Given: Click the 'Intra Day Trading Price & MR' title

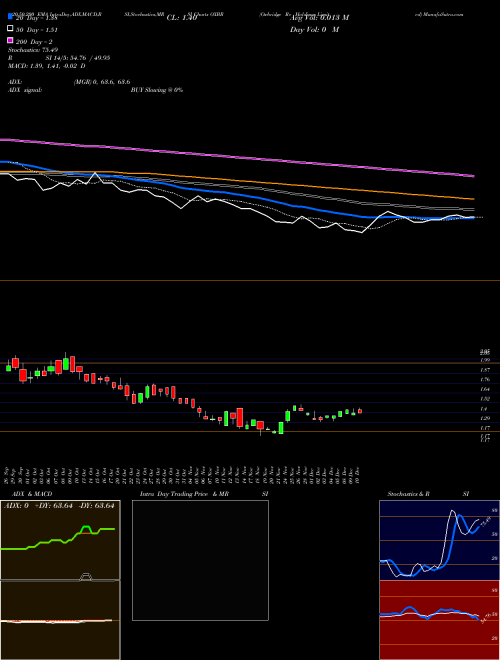Looking at the screenshot, I should pyautogui.click(x=184, y=494).
